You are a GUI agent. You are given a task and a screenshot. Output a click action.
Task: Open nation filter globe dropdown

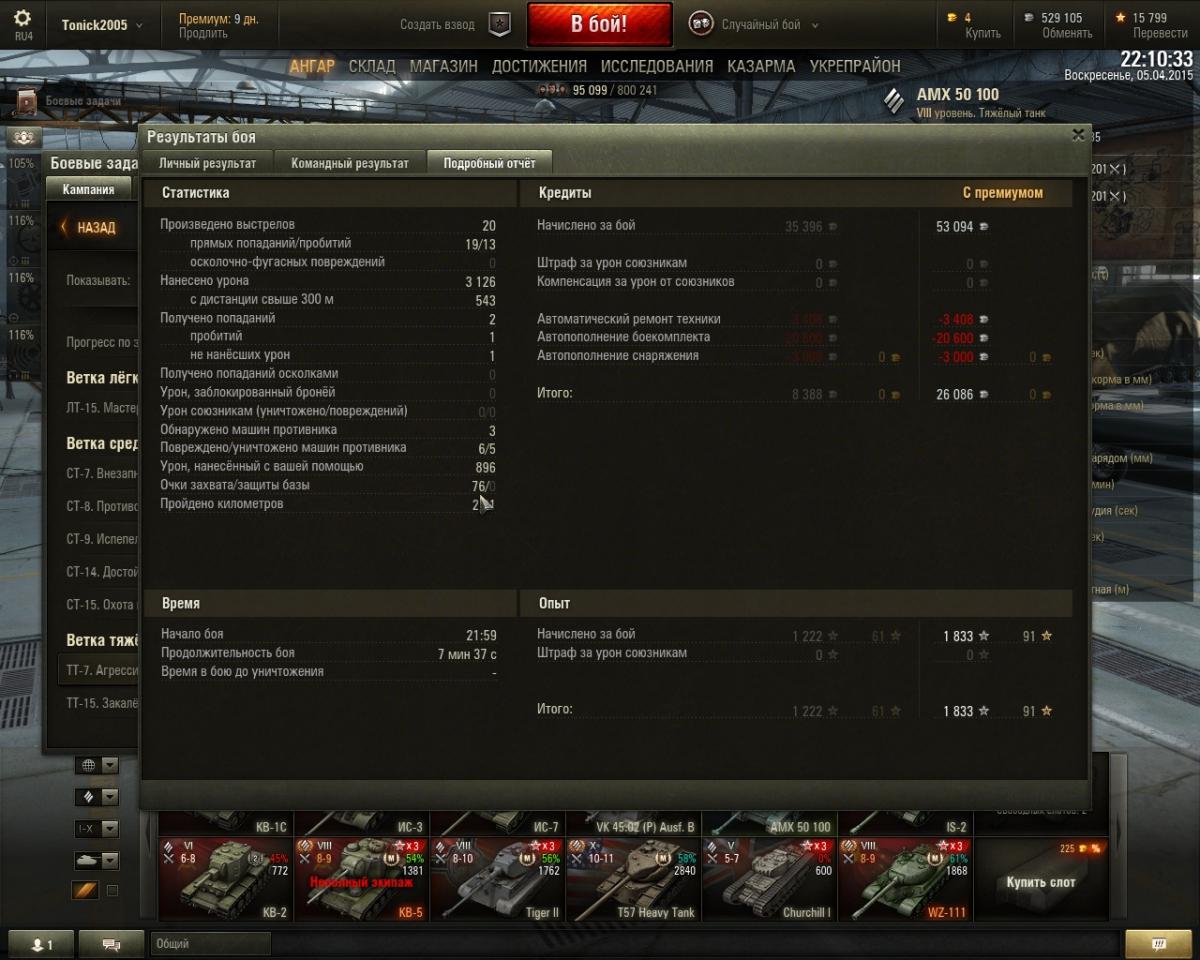point(96,765)
